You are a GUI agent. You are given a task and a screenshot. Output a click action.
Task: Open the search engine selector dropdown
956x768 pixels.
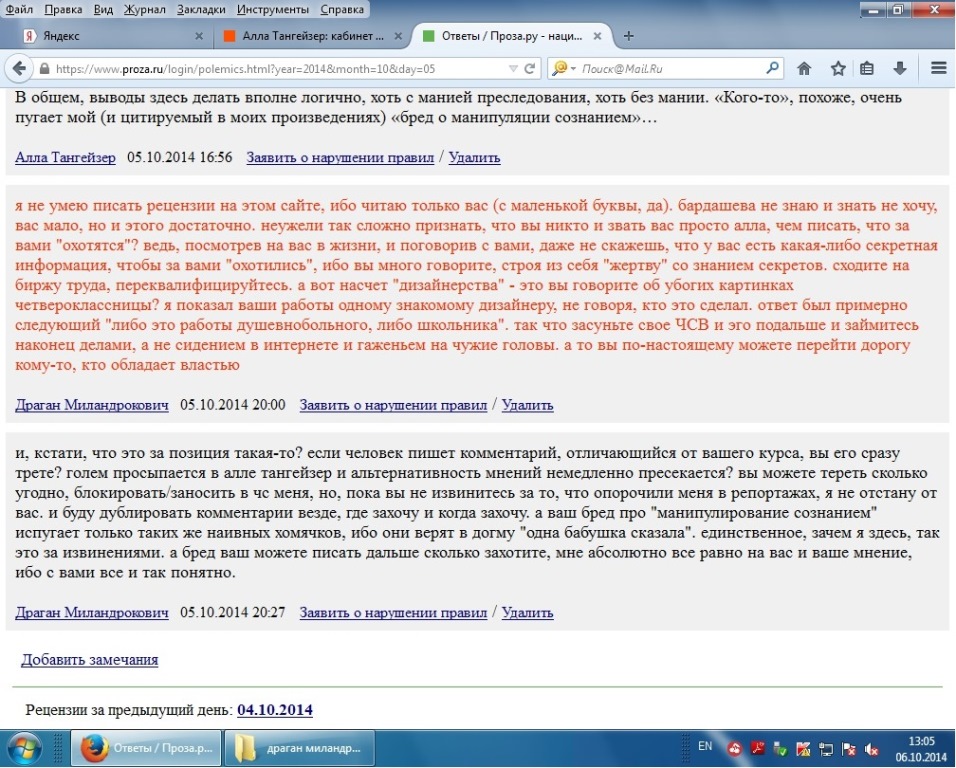[x=563, y=69]
